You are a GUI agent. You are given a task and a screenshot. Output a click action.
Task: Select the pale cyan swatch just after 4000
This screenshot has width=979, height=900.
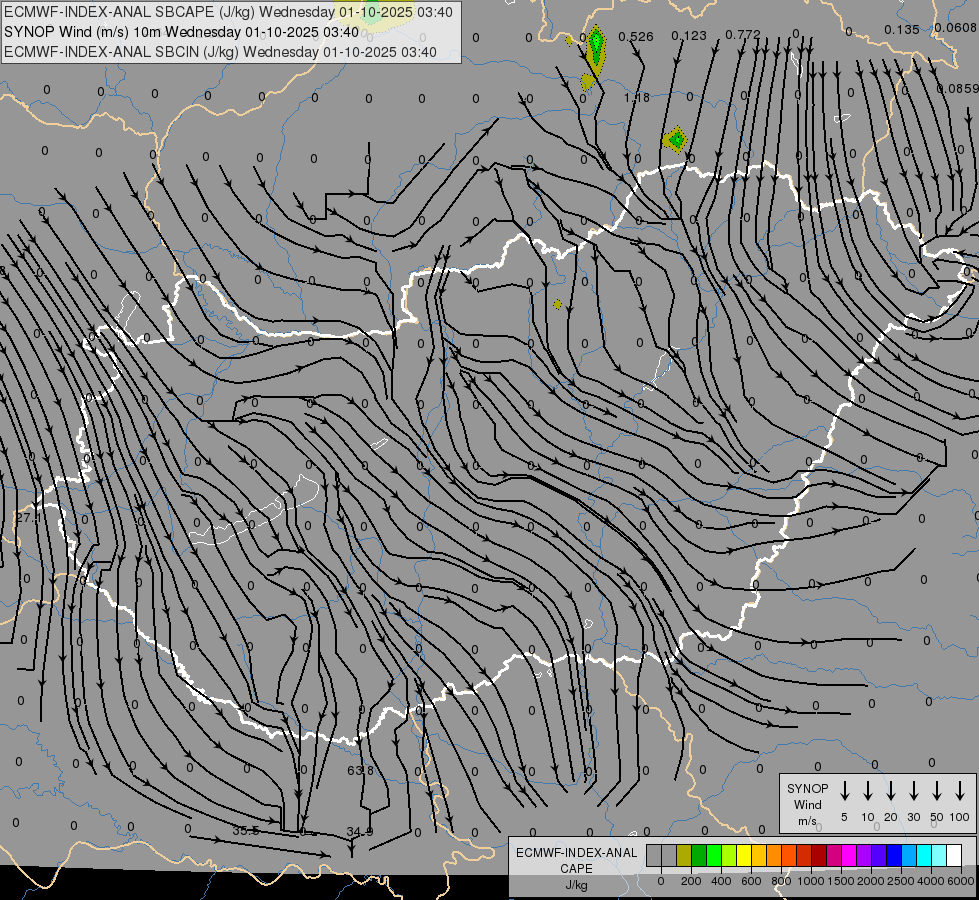click(x=938, y=855)
